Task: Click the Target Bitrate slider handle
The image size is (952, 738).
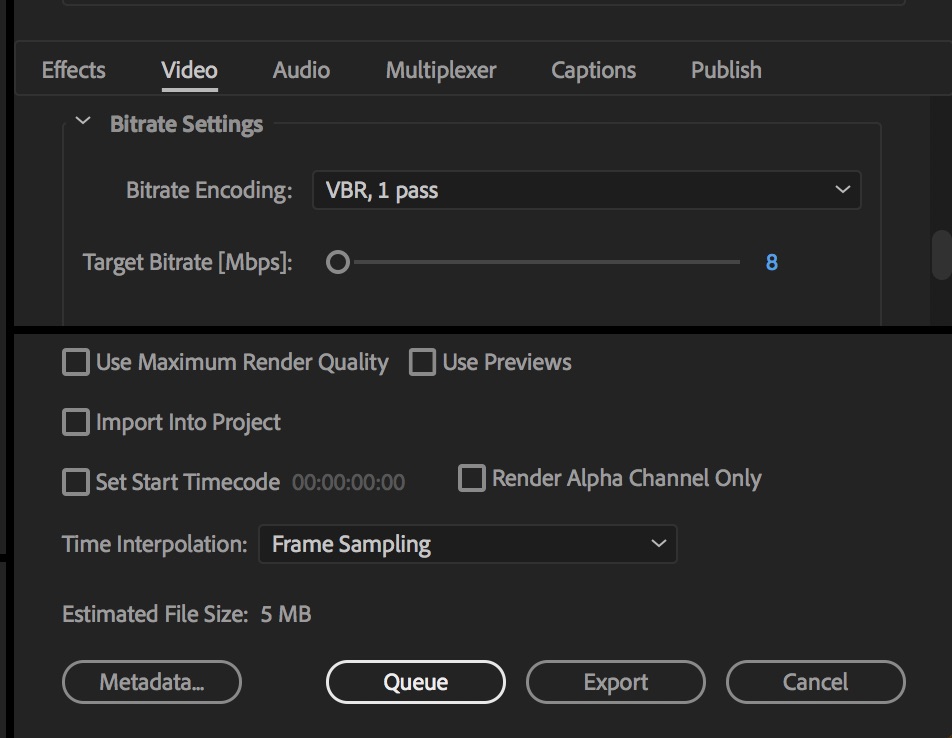Action: pyautogui.click(x=338, y=262)
